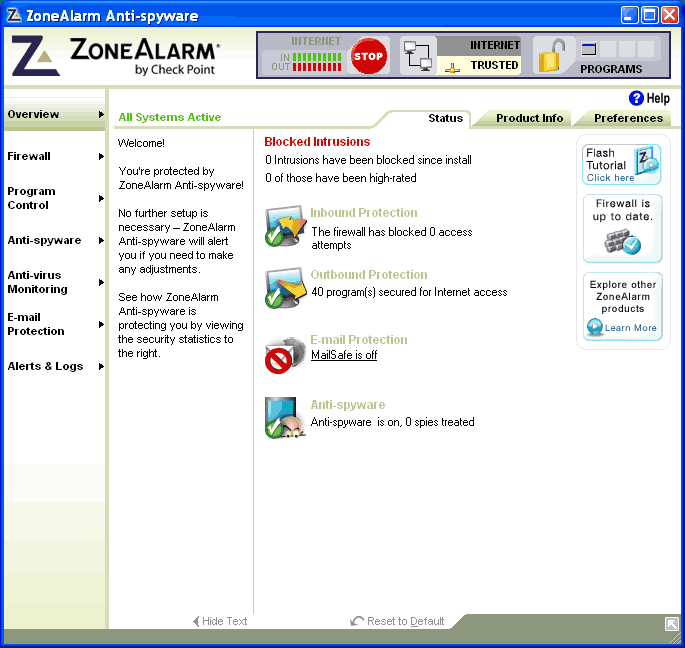Expand the E-mail Protection sidebar arrow
Screen dimensions: 685x648
tap(101, 324)
